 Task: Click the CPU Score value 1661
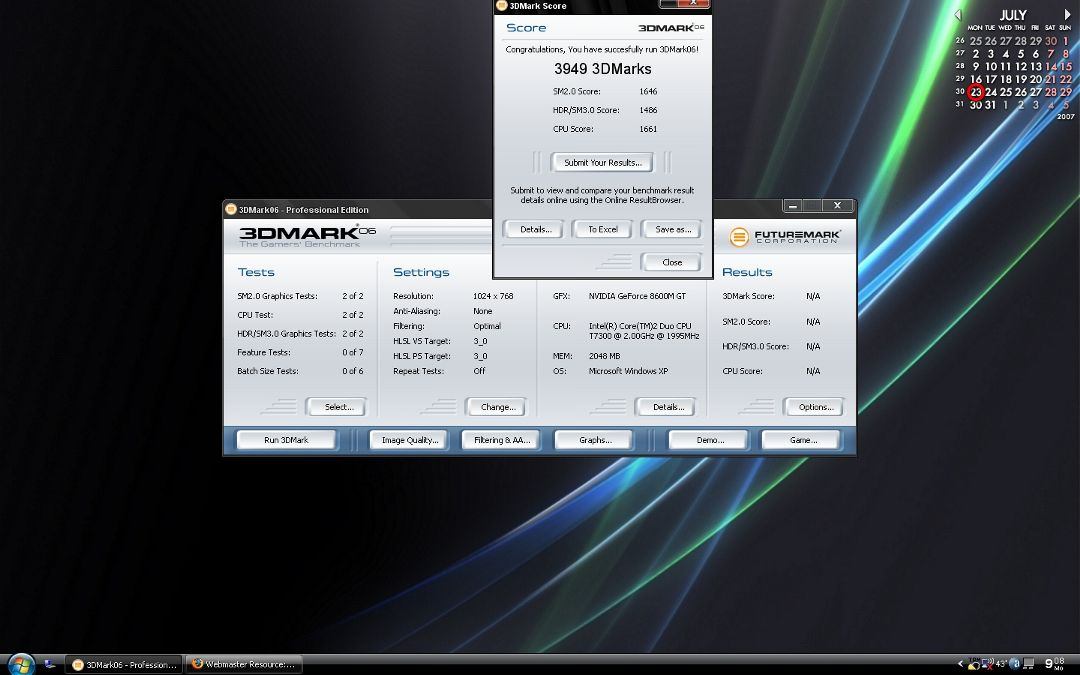648,129
